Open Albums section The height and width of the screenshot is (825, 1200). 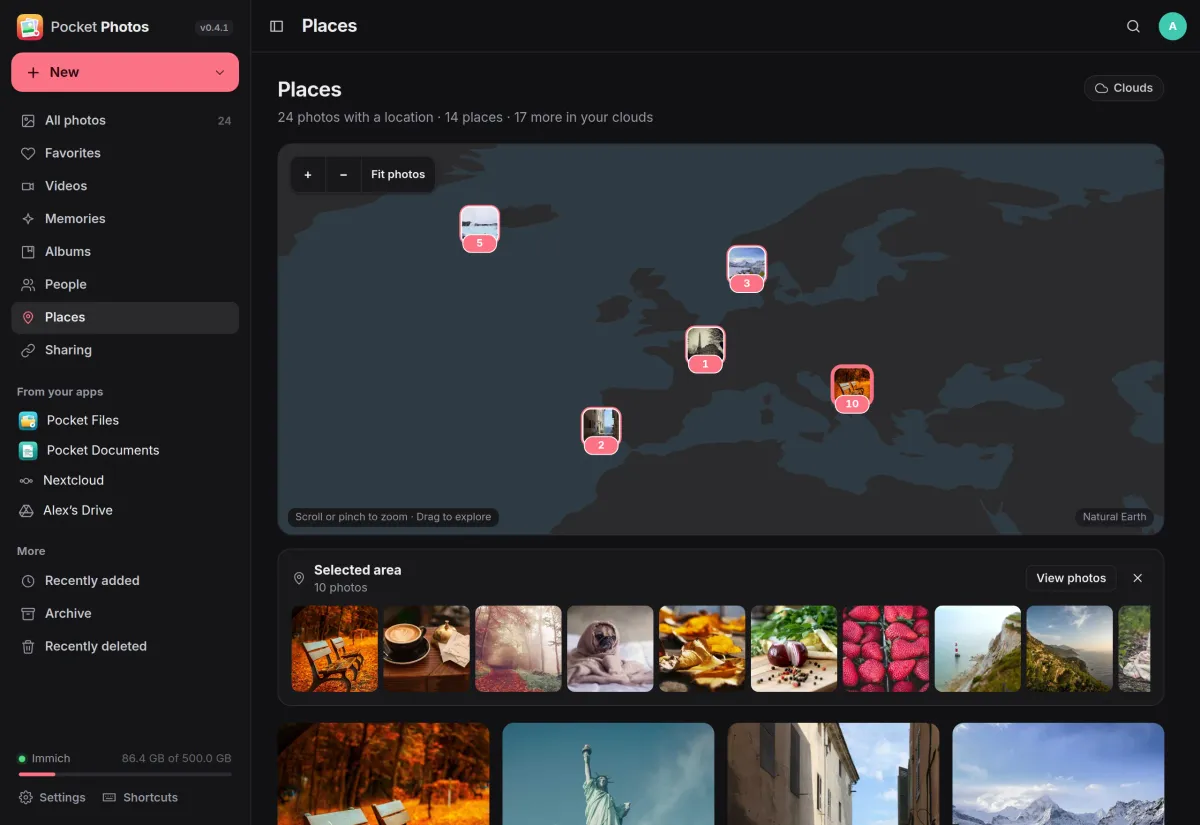click(125, 252)
